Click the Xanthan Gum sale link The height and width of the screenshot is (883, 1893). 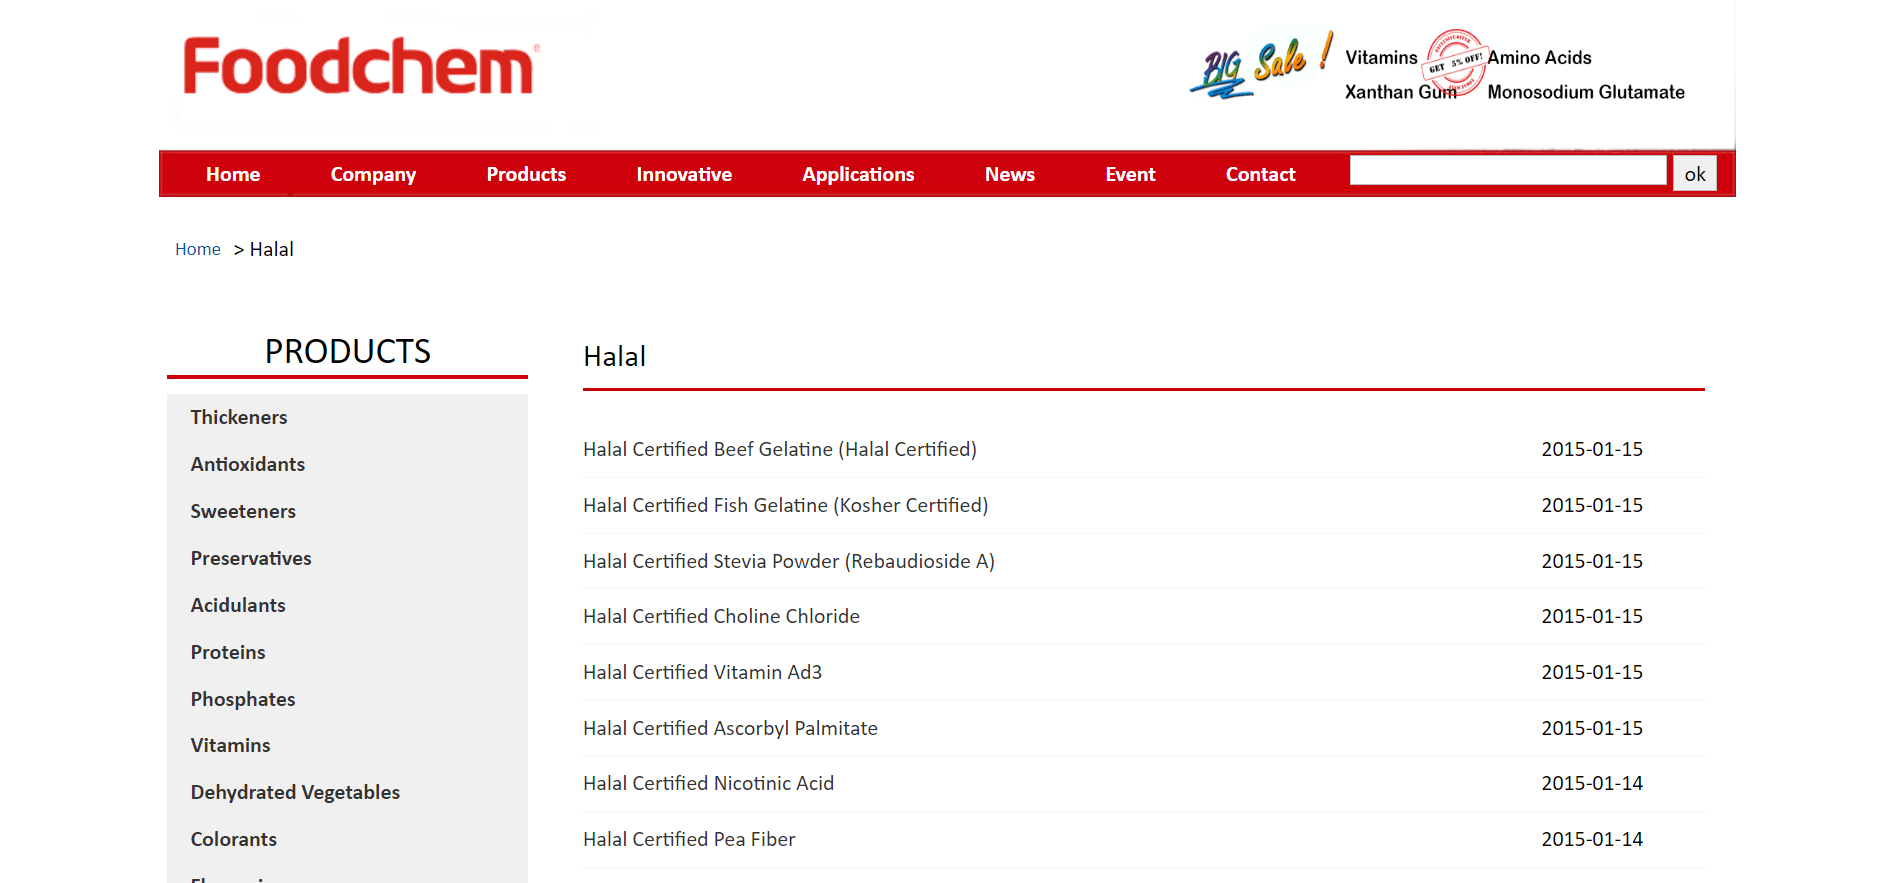pos(1400,92)
